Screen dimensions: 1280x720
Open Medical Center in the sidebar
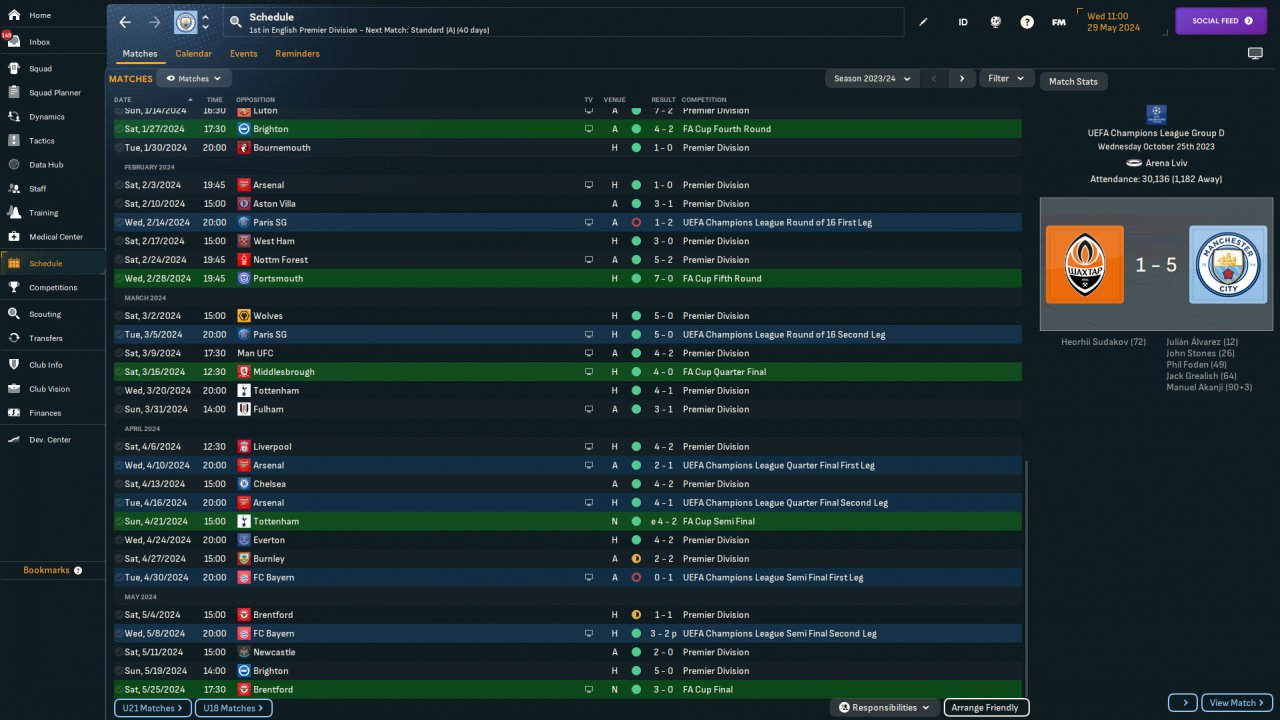pos(53,237)
